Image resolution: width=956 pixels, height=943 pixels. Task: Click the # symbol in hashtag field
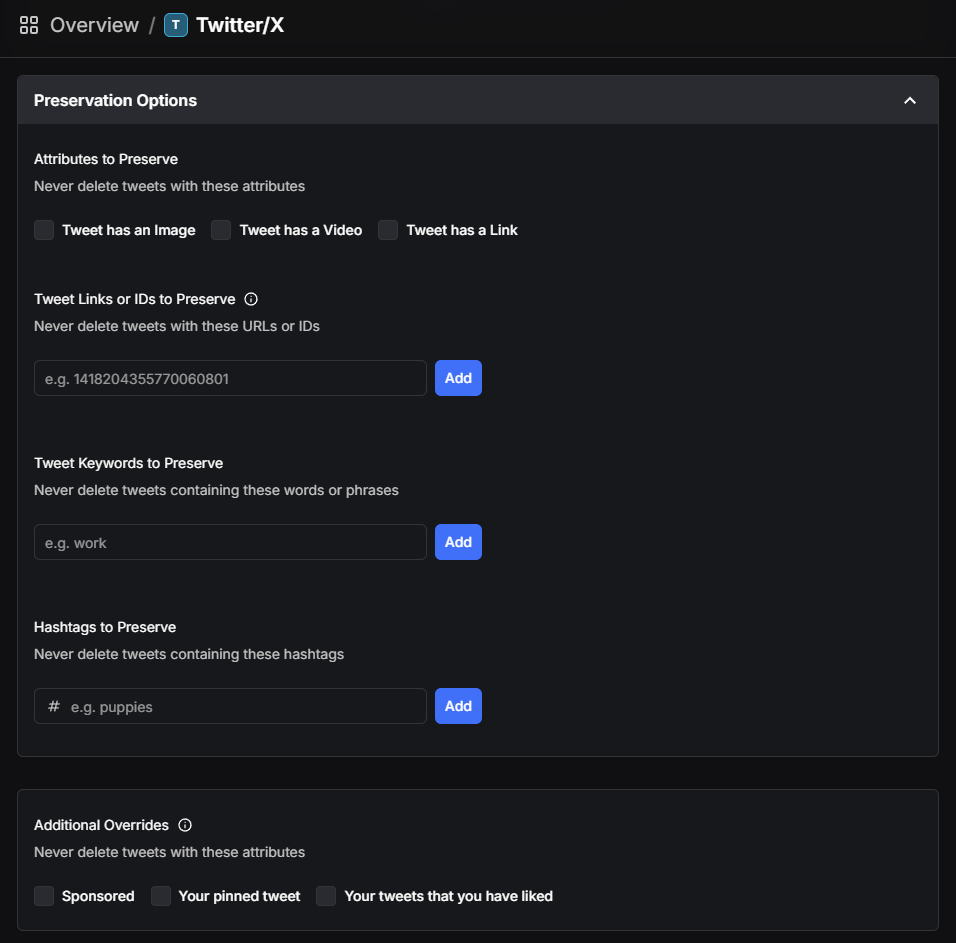54,706
